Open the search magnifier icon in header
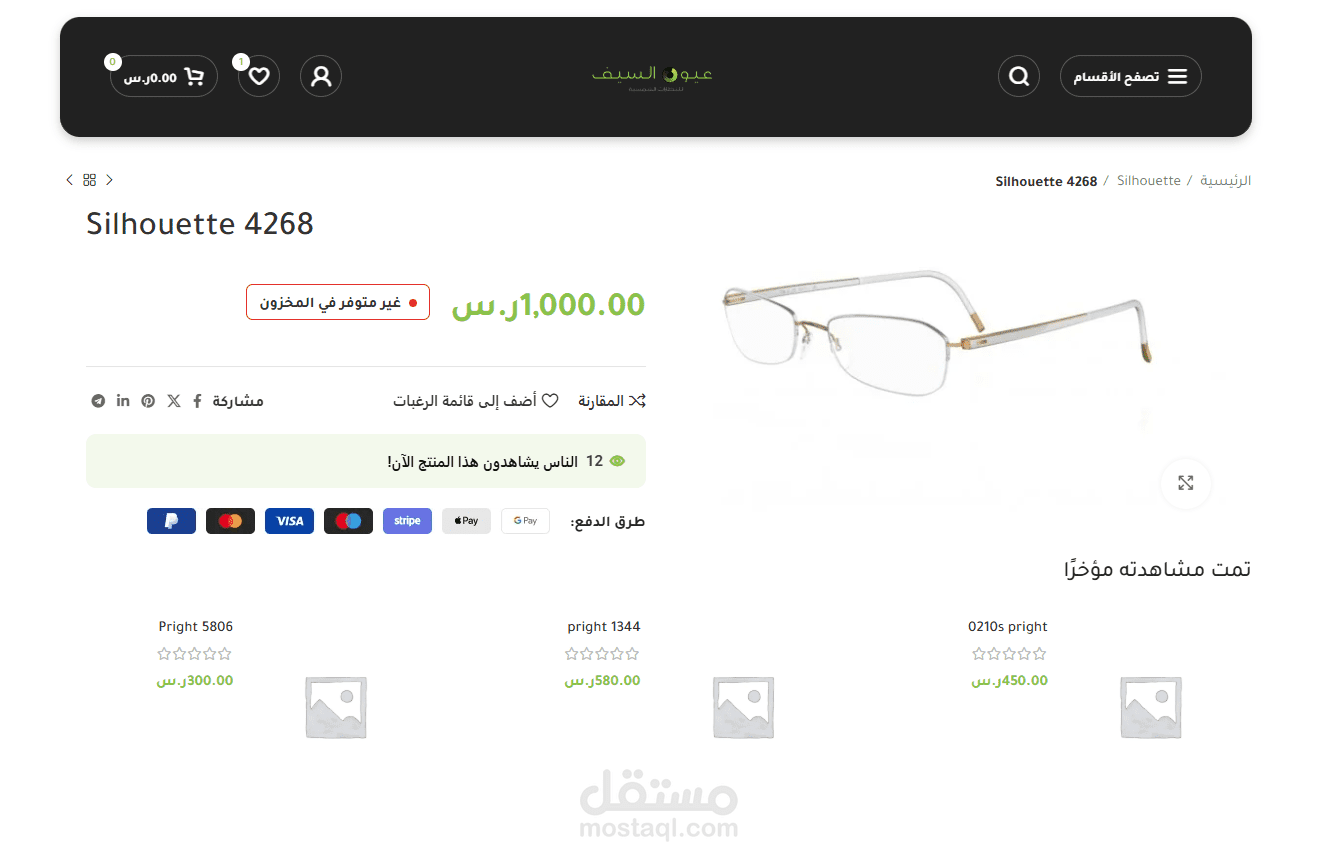This screenshot has height=859, width=1319. (1018, 76)
